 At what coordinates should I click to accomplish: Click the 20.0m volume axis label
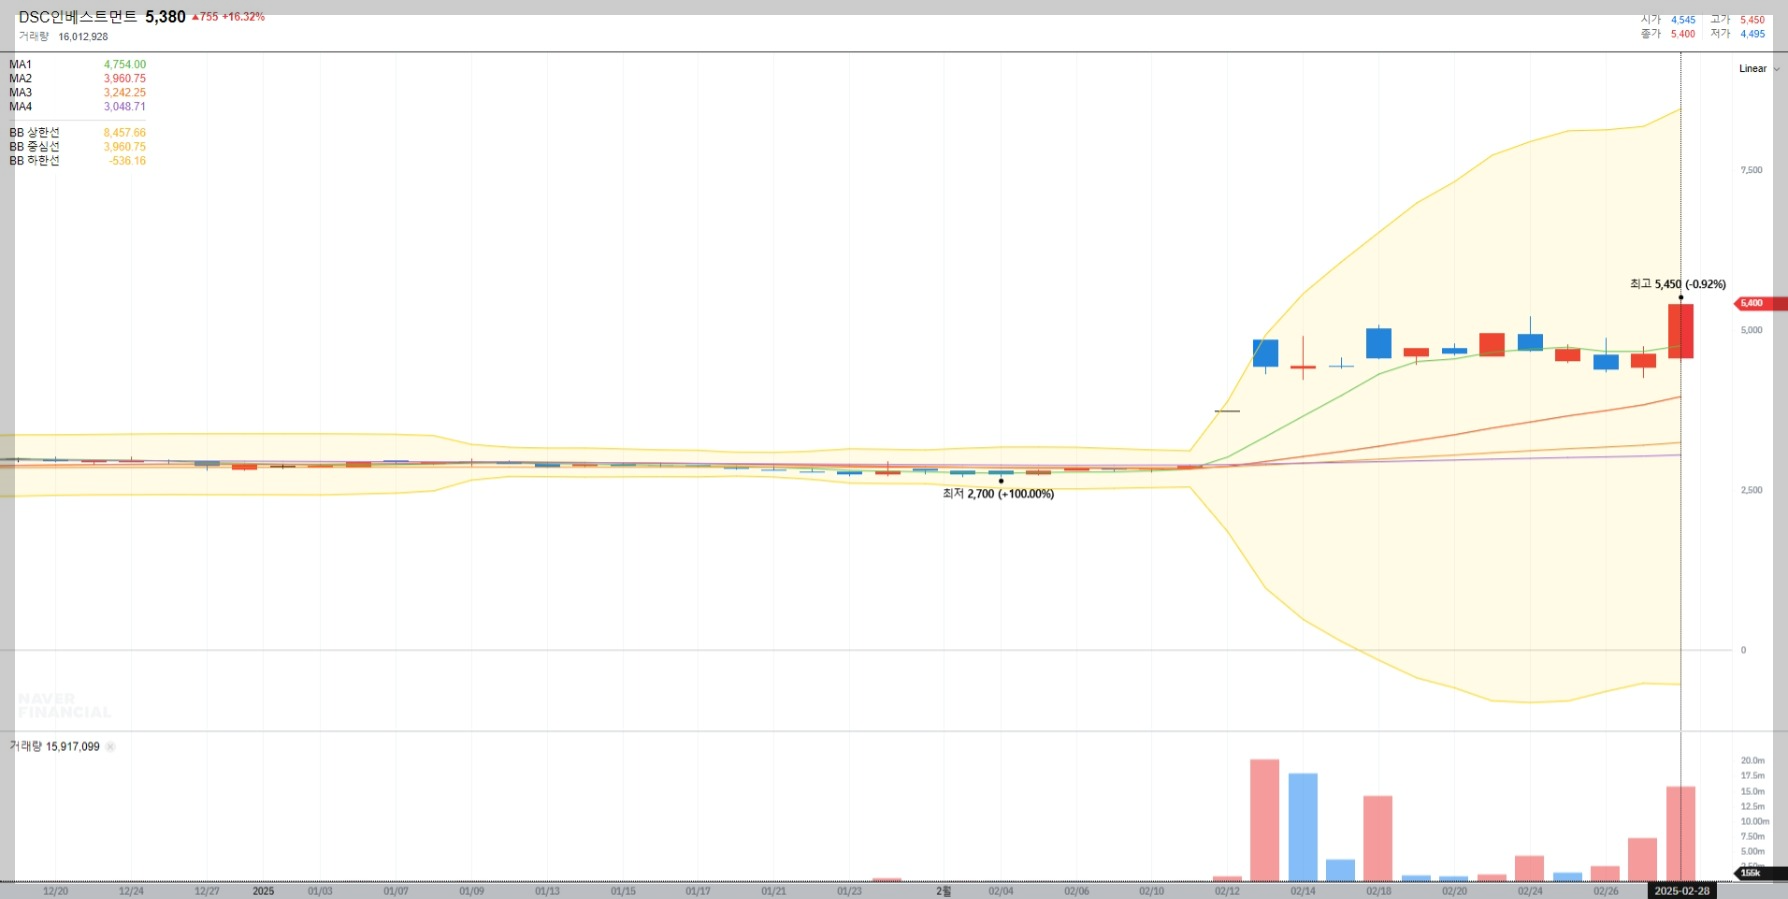click(x=1752, y=761)
